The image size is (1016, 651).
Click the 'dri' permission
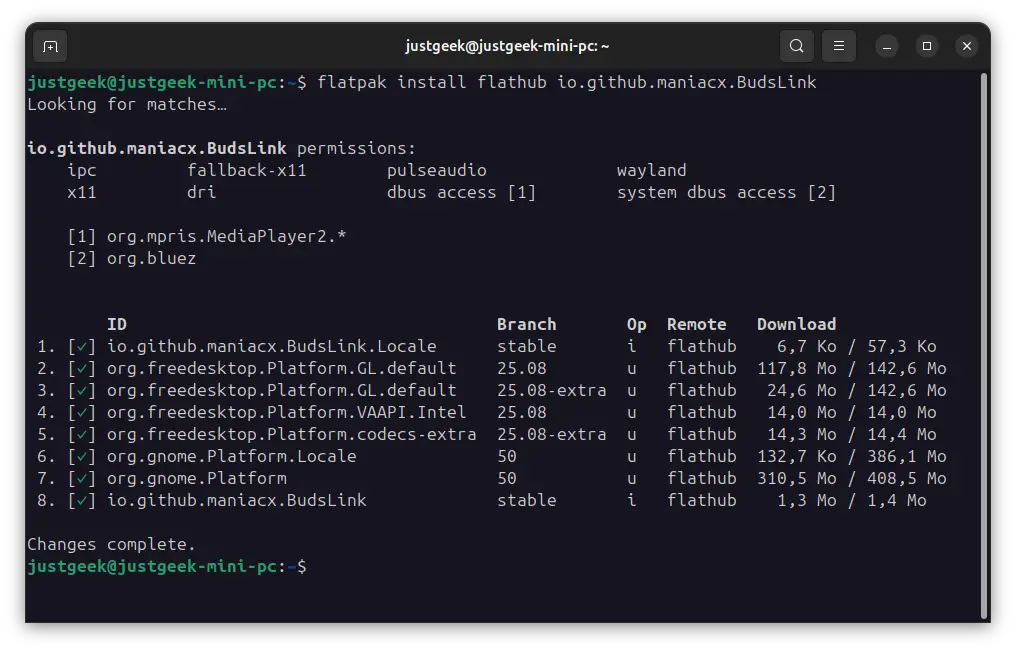202,192
